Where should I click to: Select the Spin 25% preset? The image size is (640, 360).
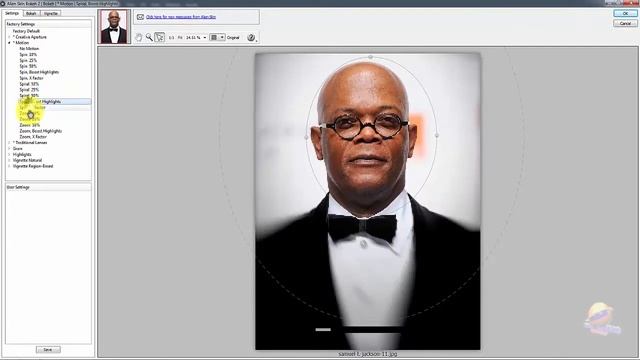(28, 60)
